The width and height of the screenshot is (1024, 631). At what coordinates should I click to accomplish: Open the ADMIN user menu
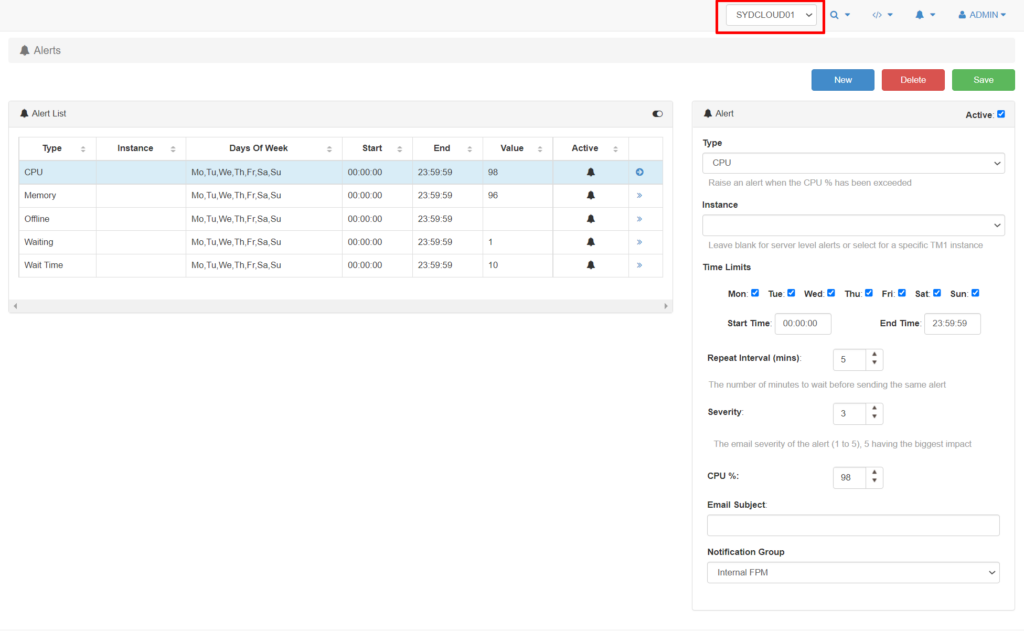[981, 15]
